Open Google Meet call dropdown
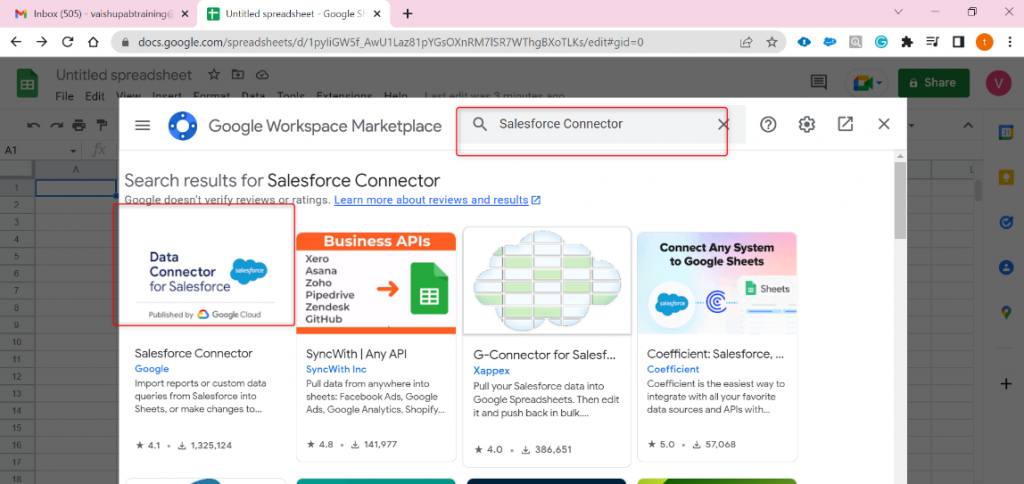The width and height of the screenshot is (1024, 484). [867, 83]
